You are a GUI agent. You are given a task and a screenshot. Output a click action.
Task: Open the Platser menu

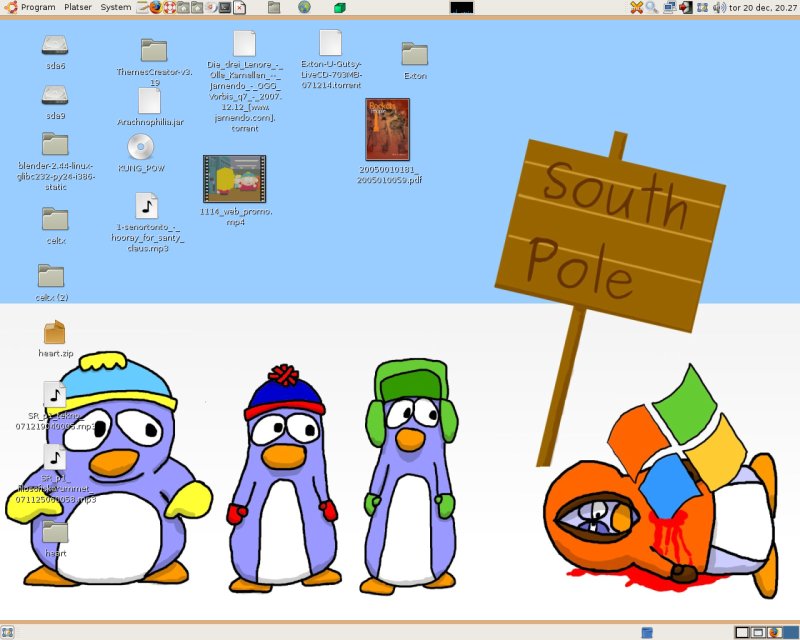78,7
